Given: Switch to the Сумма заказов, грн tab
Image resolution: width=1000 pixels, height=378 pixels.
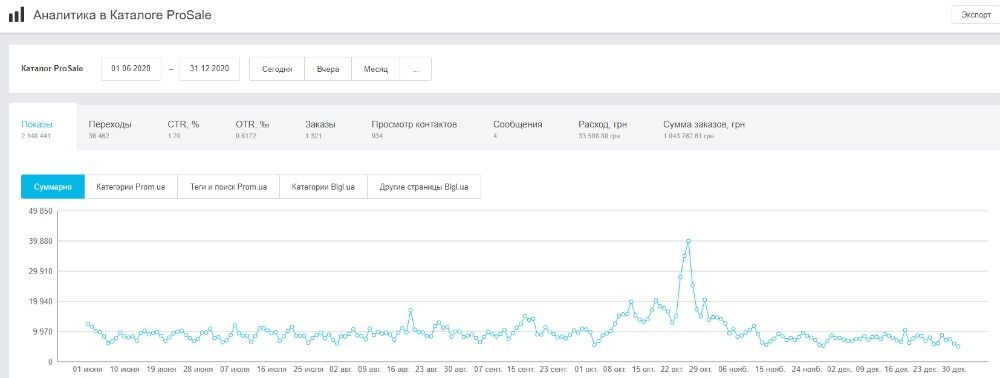Looking at the screenshot, I should click(703, 128).
